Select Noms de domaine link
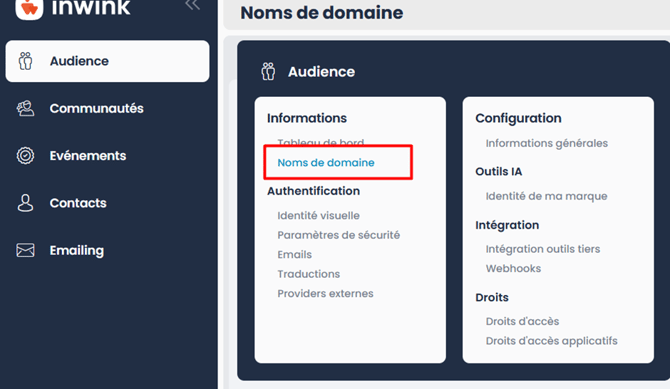This screenshot has height=389, width=670. (x=326, y=162)
